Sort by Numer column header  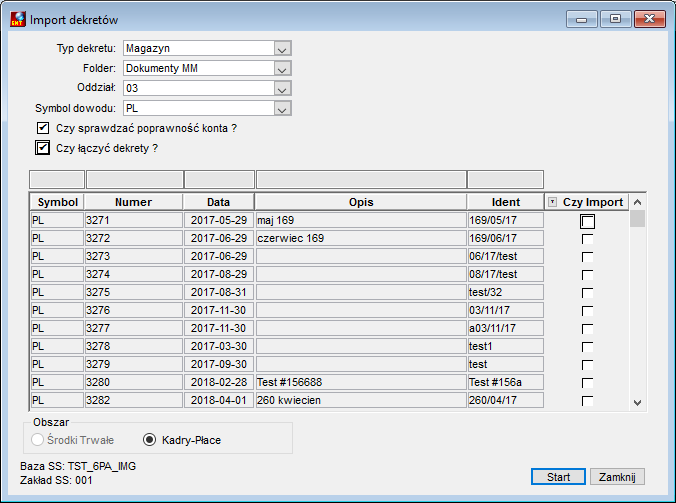click(134, 202)
